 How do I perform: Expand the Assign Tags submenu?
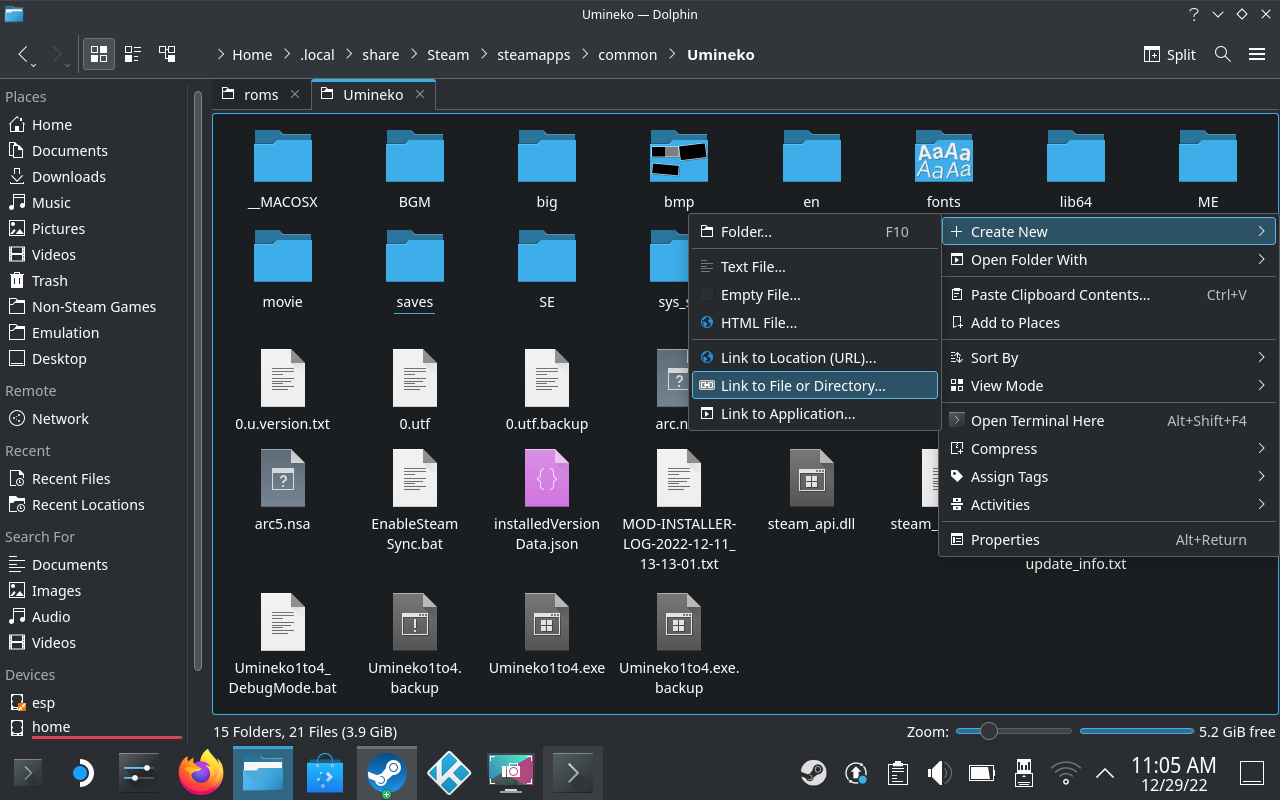(1109, 477)
